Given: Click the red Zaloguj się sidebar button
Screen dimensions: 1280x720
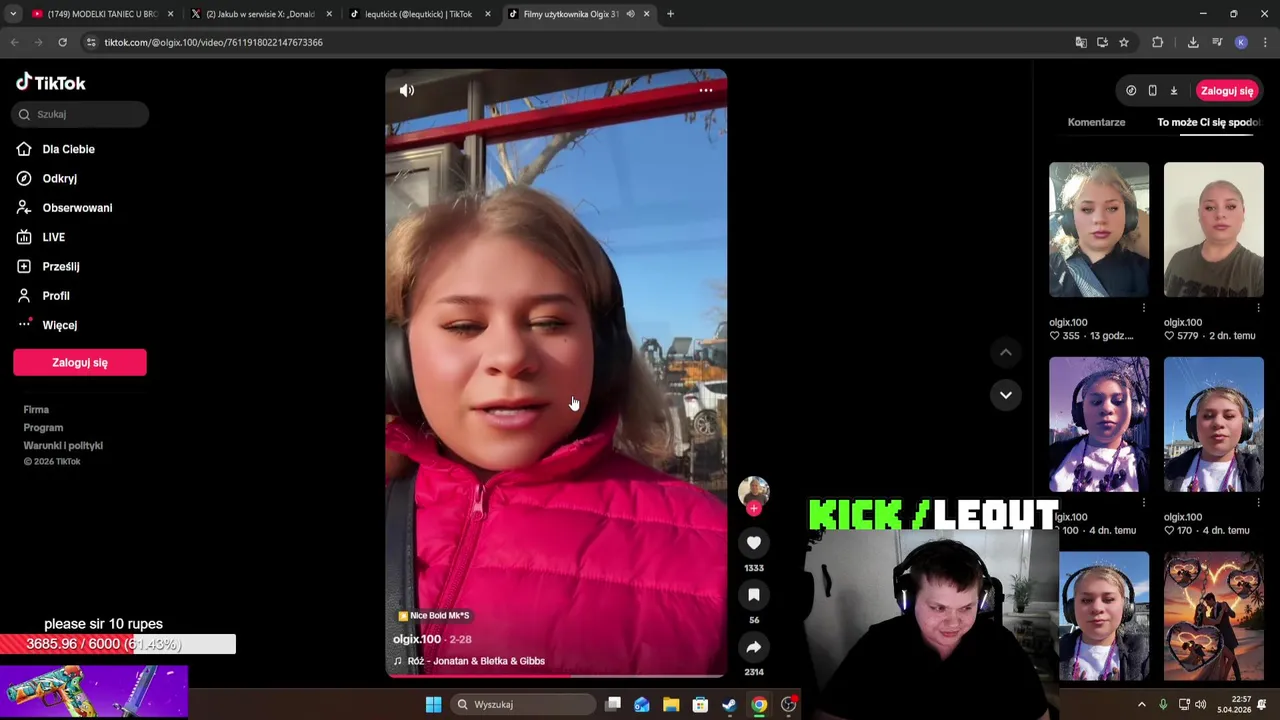Looking at the screenshot, I should 80,363.
